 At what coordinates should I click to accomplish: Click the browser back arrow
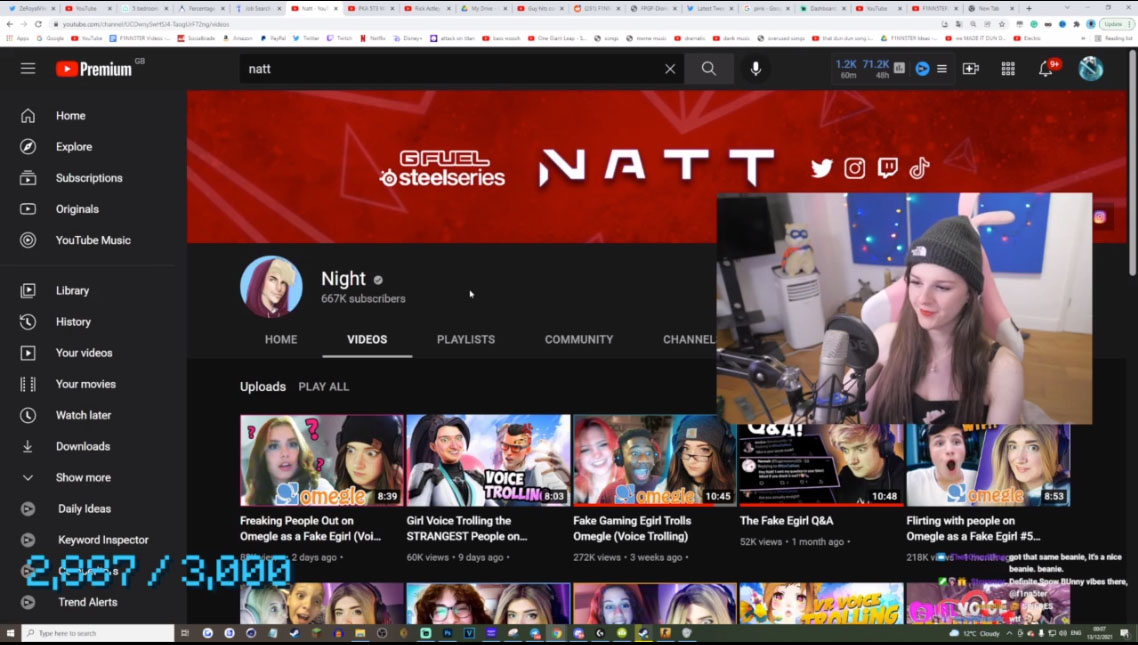pyautogui.click(x=9, y=24)
